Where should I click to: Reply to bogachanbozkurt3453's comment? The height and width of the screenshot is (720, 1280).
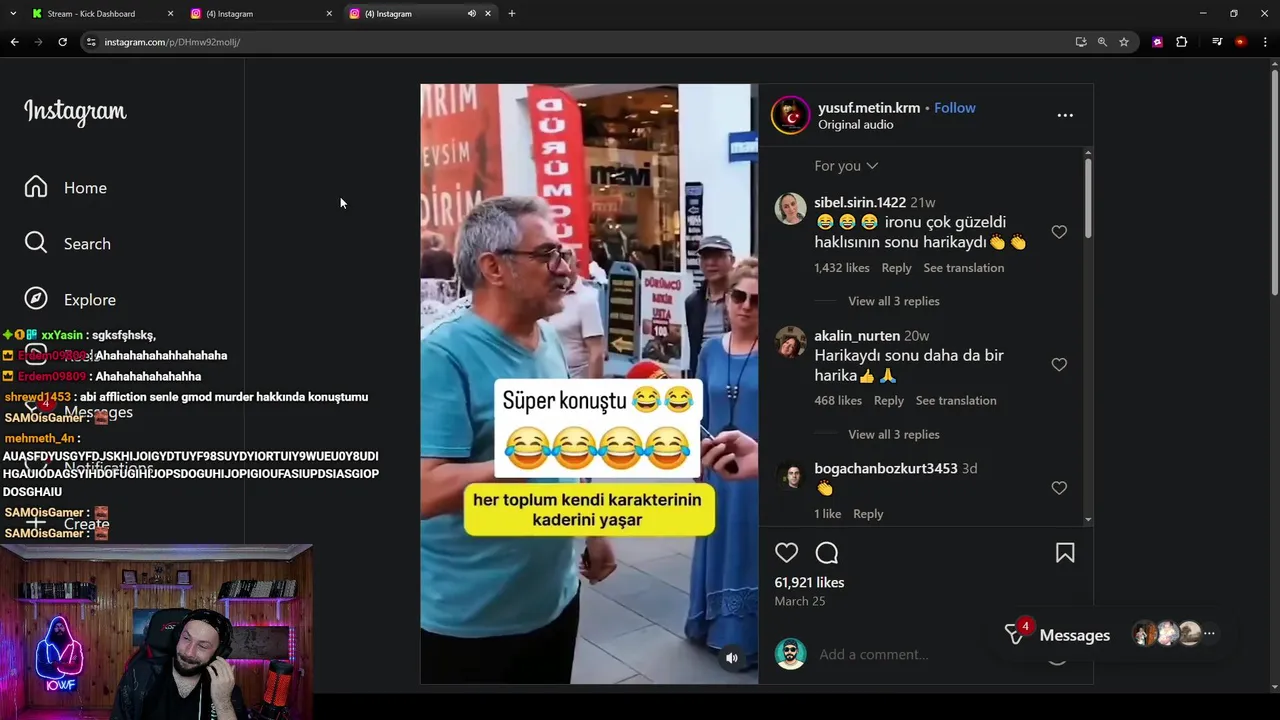point(868,514)
